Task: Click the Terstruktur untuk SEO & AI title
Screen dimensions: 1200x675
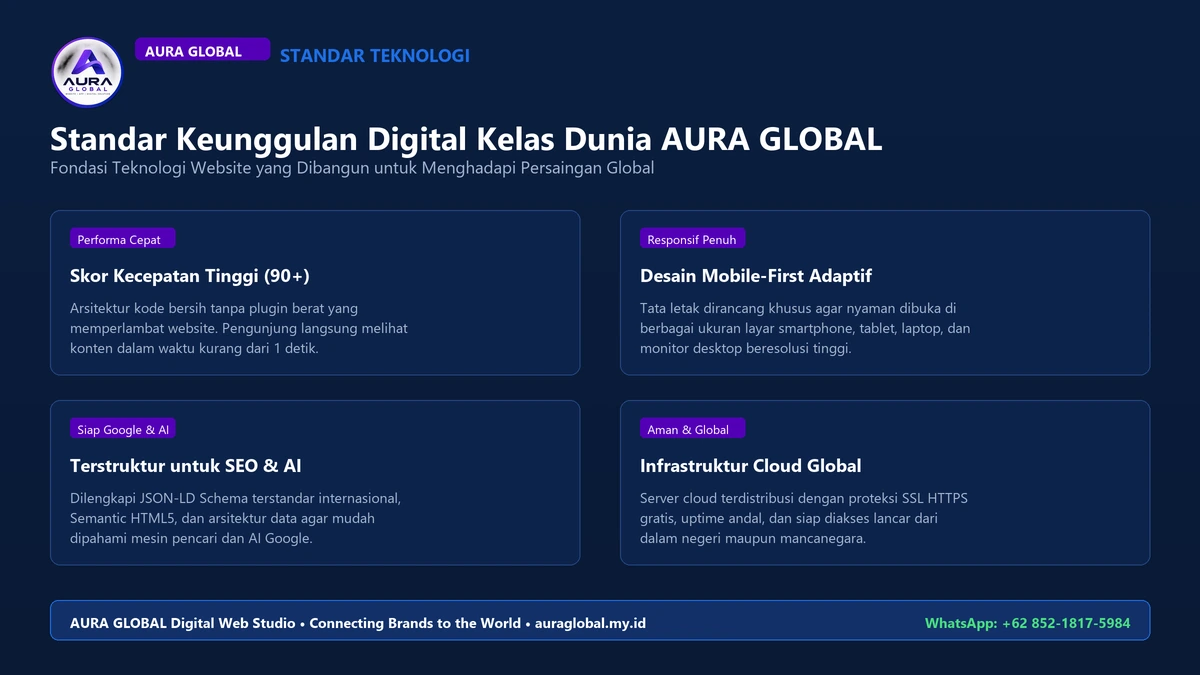Action: point(186,466)
